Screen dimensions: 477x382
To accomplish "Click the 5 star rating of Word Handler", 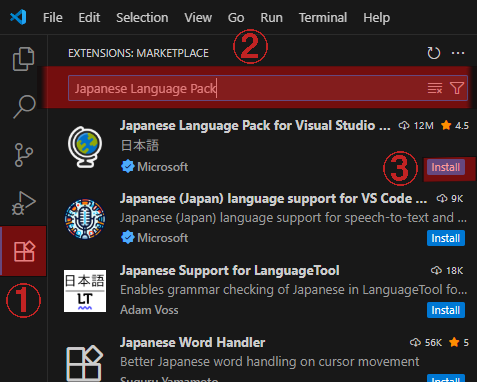I will [x=459, y=342].
